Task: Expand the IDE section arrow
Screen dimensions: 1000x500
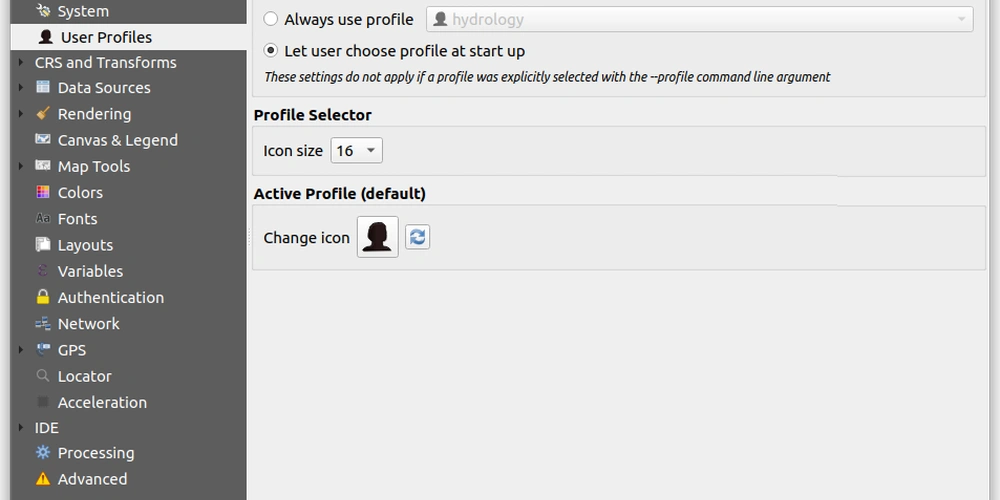Action: (21, 427)
